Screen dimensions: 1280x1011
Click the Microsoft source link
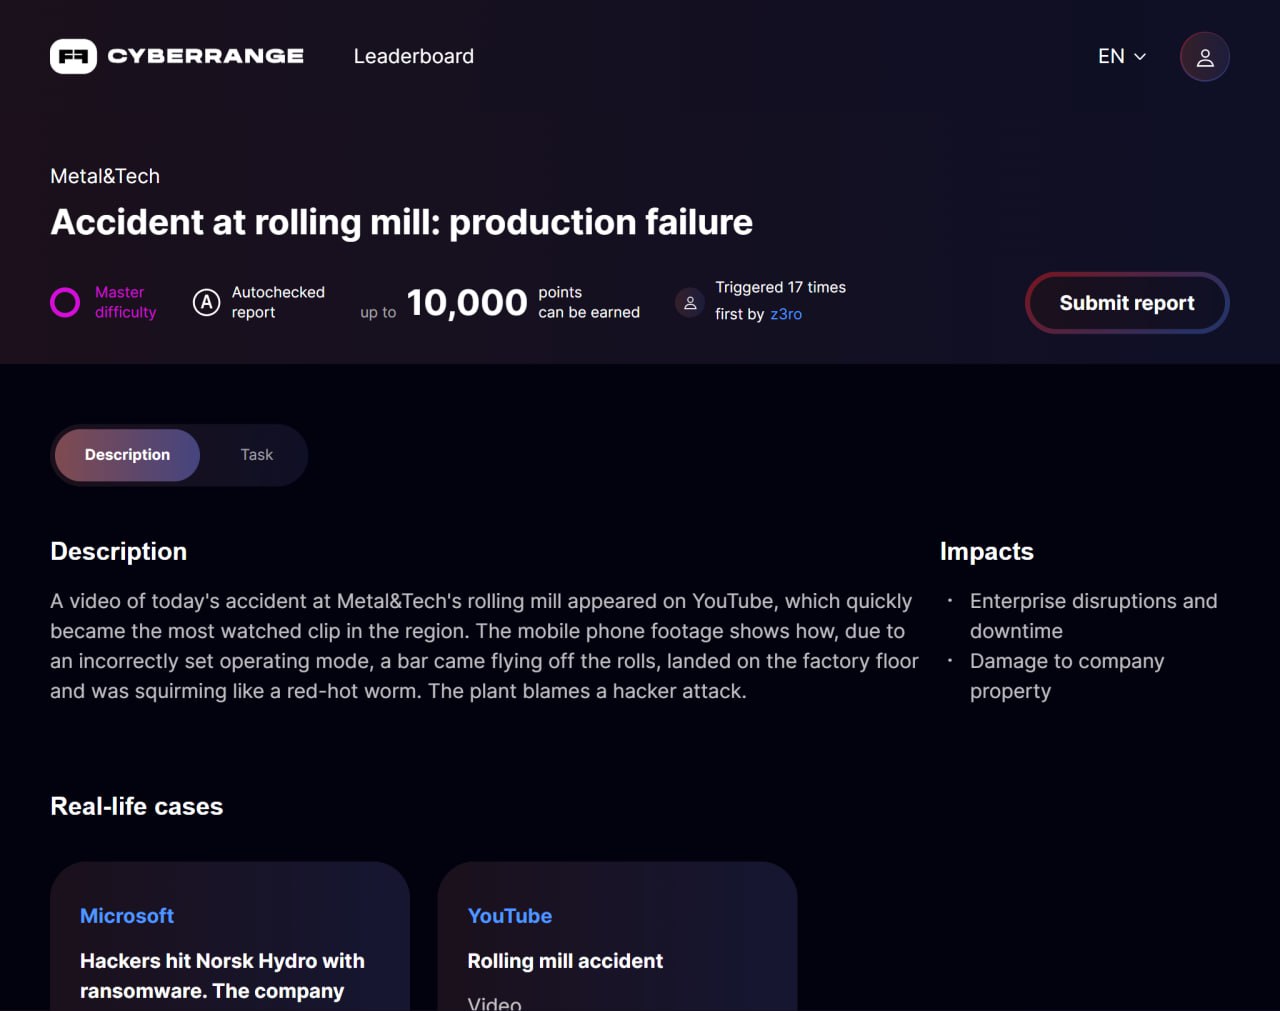coord(127,916)
